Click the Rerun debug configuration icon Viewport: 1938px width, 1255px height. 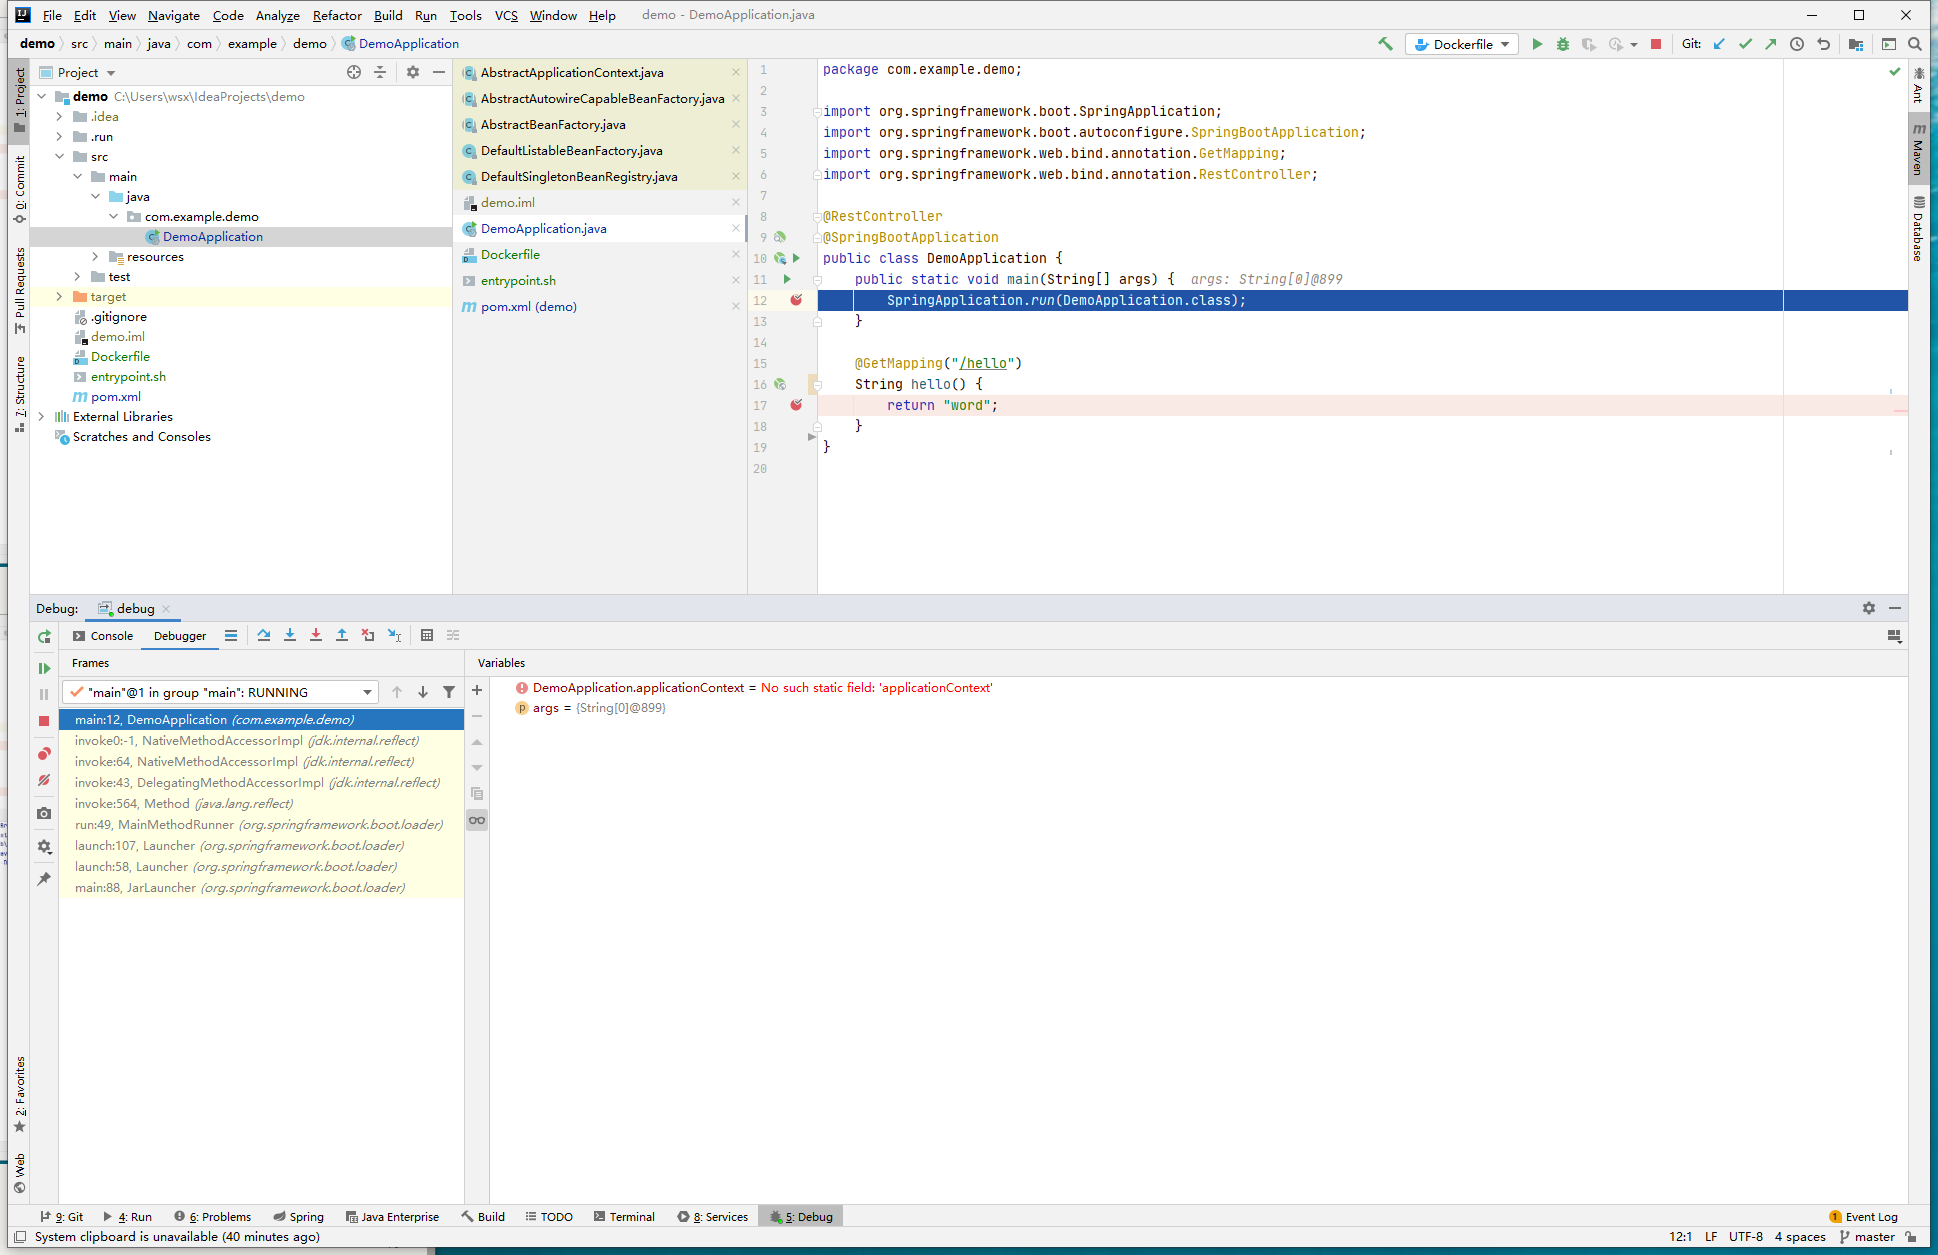pyautogui.click(x=42, y=635)
